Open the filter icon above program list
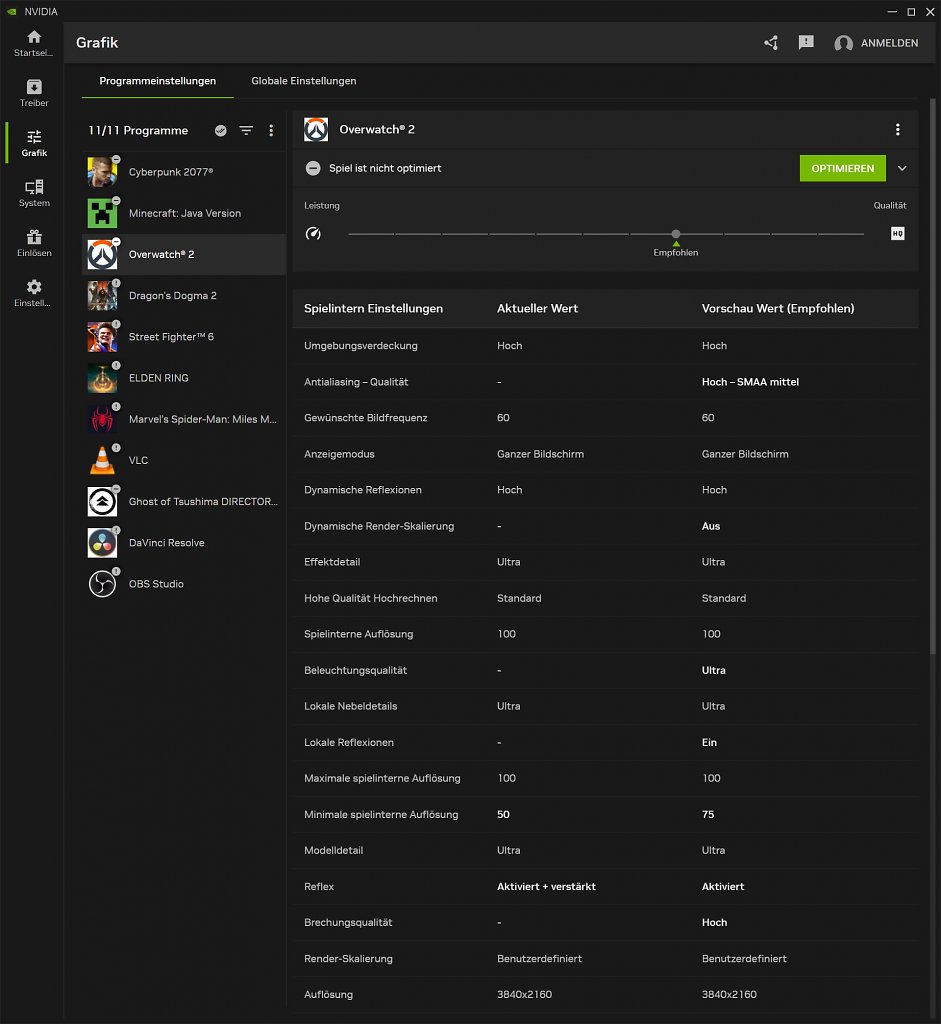The image size is (941, 1024). pyautogui.click(x=246, y=131)
